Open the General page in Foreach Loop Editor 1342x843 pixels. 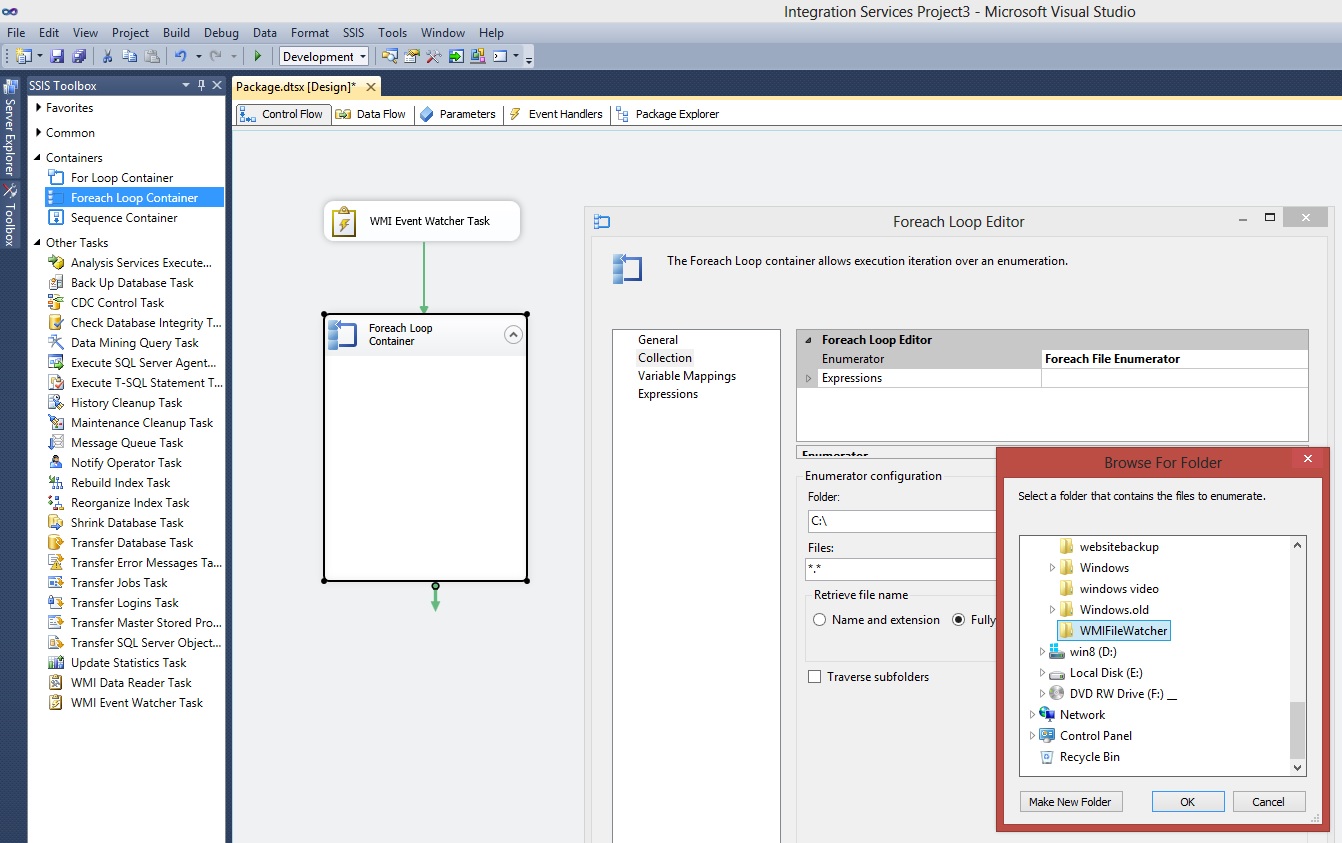[x=658, y=340]
